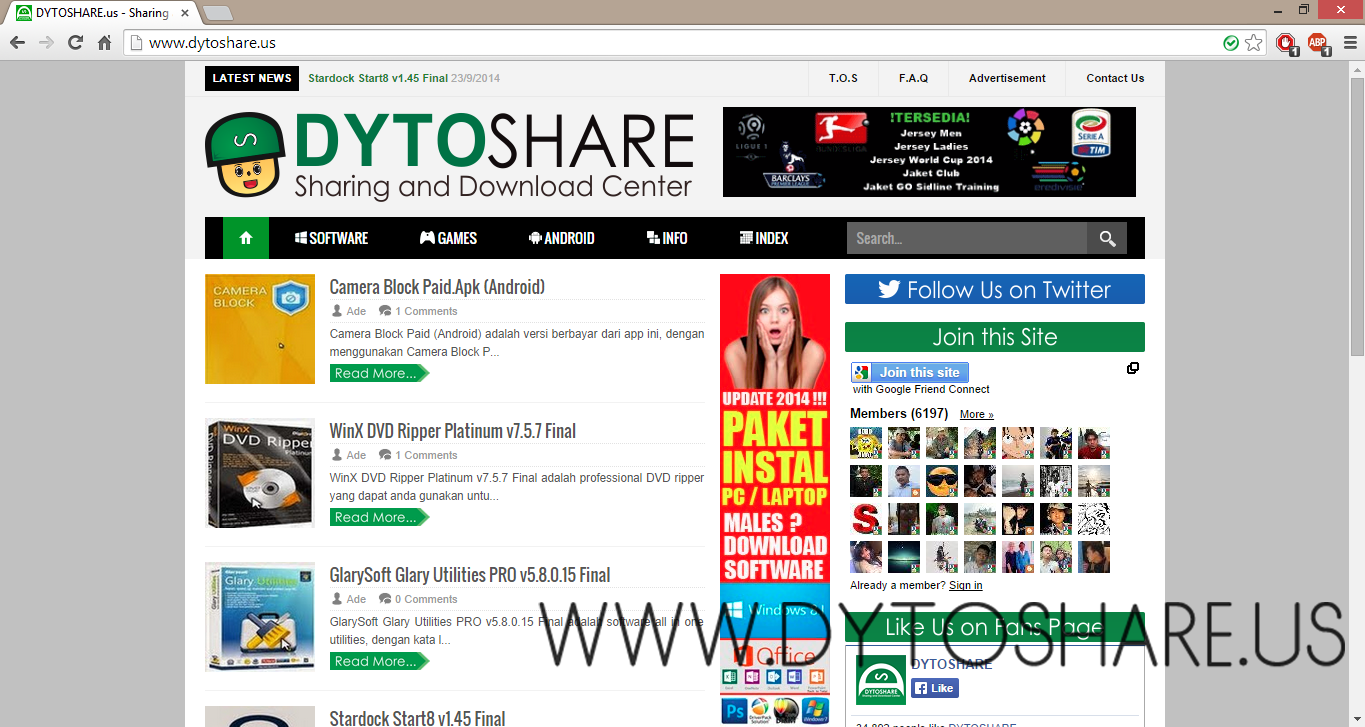Screen dimensions: 1365x727
Task: Open GlarySoft Glary Utilities PRO article title
Action: [470, 575]
